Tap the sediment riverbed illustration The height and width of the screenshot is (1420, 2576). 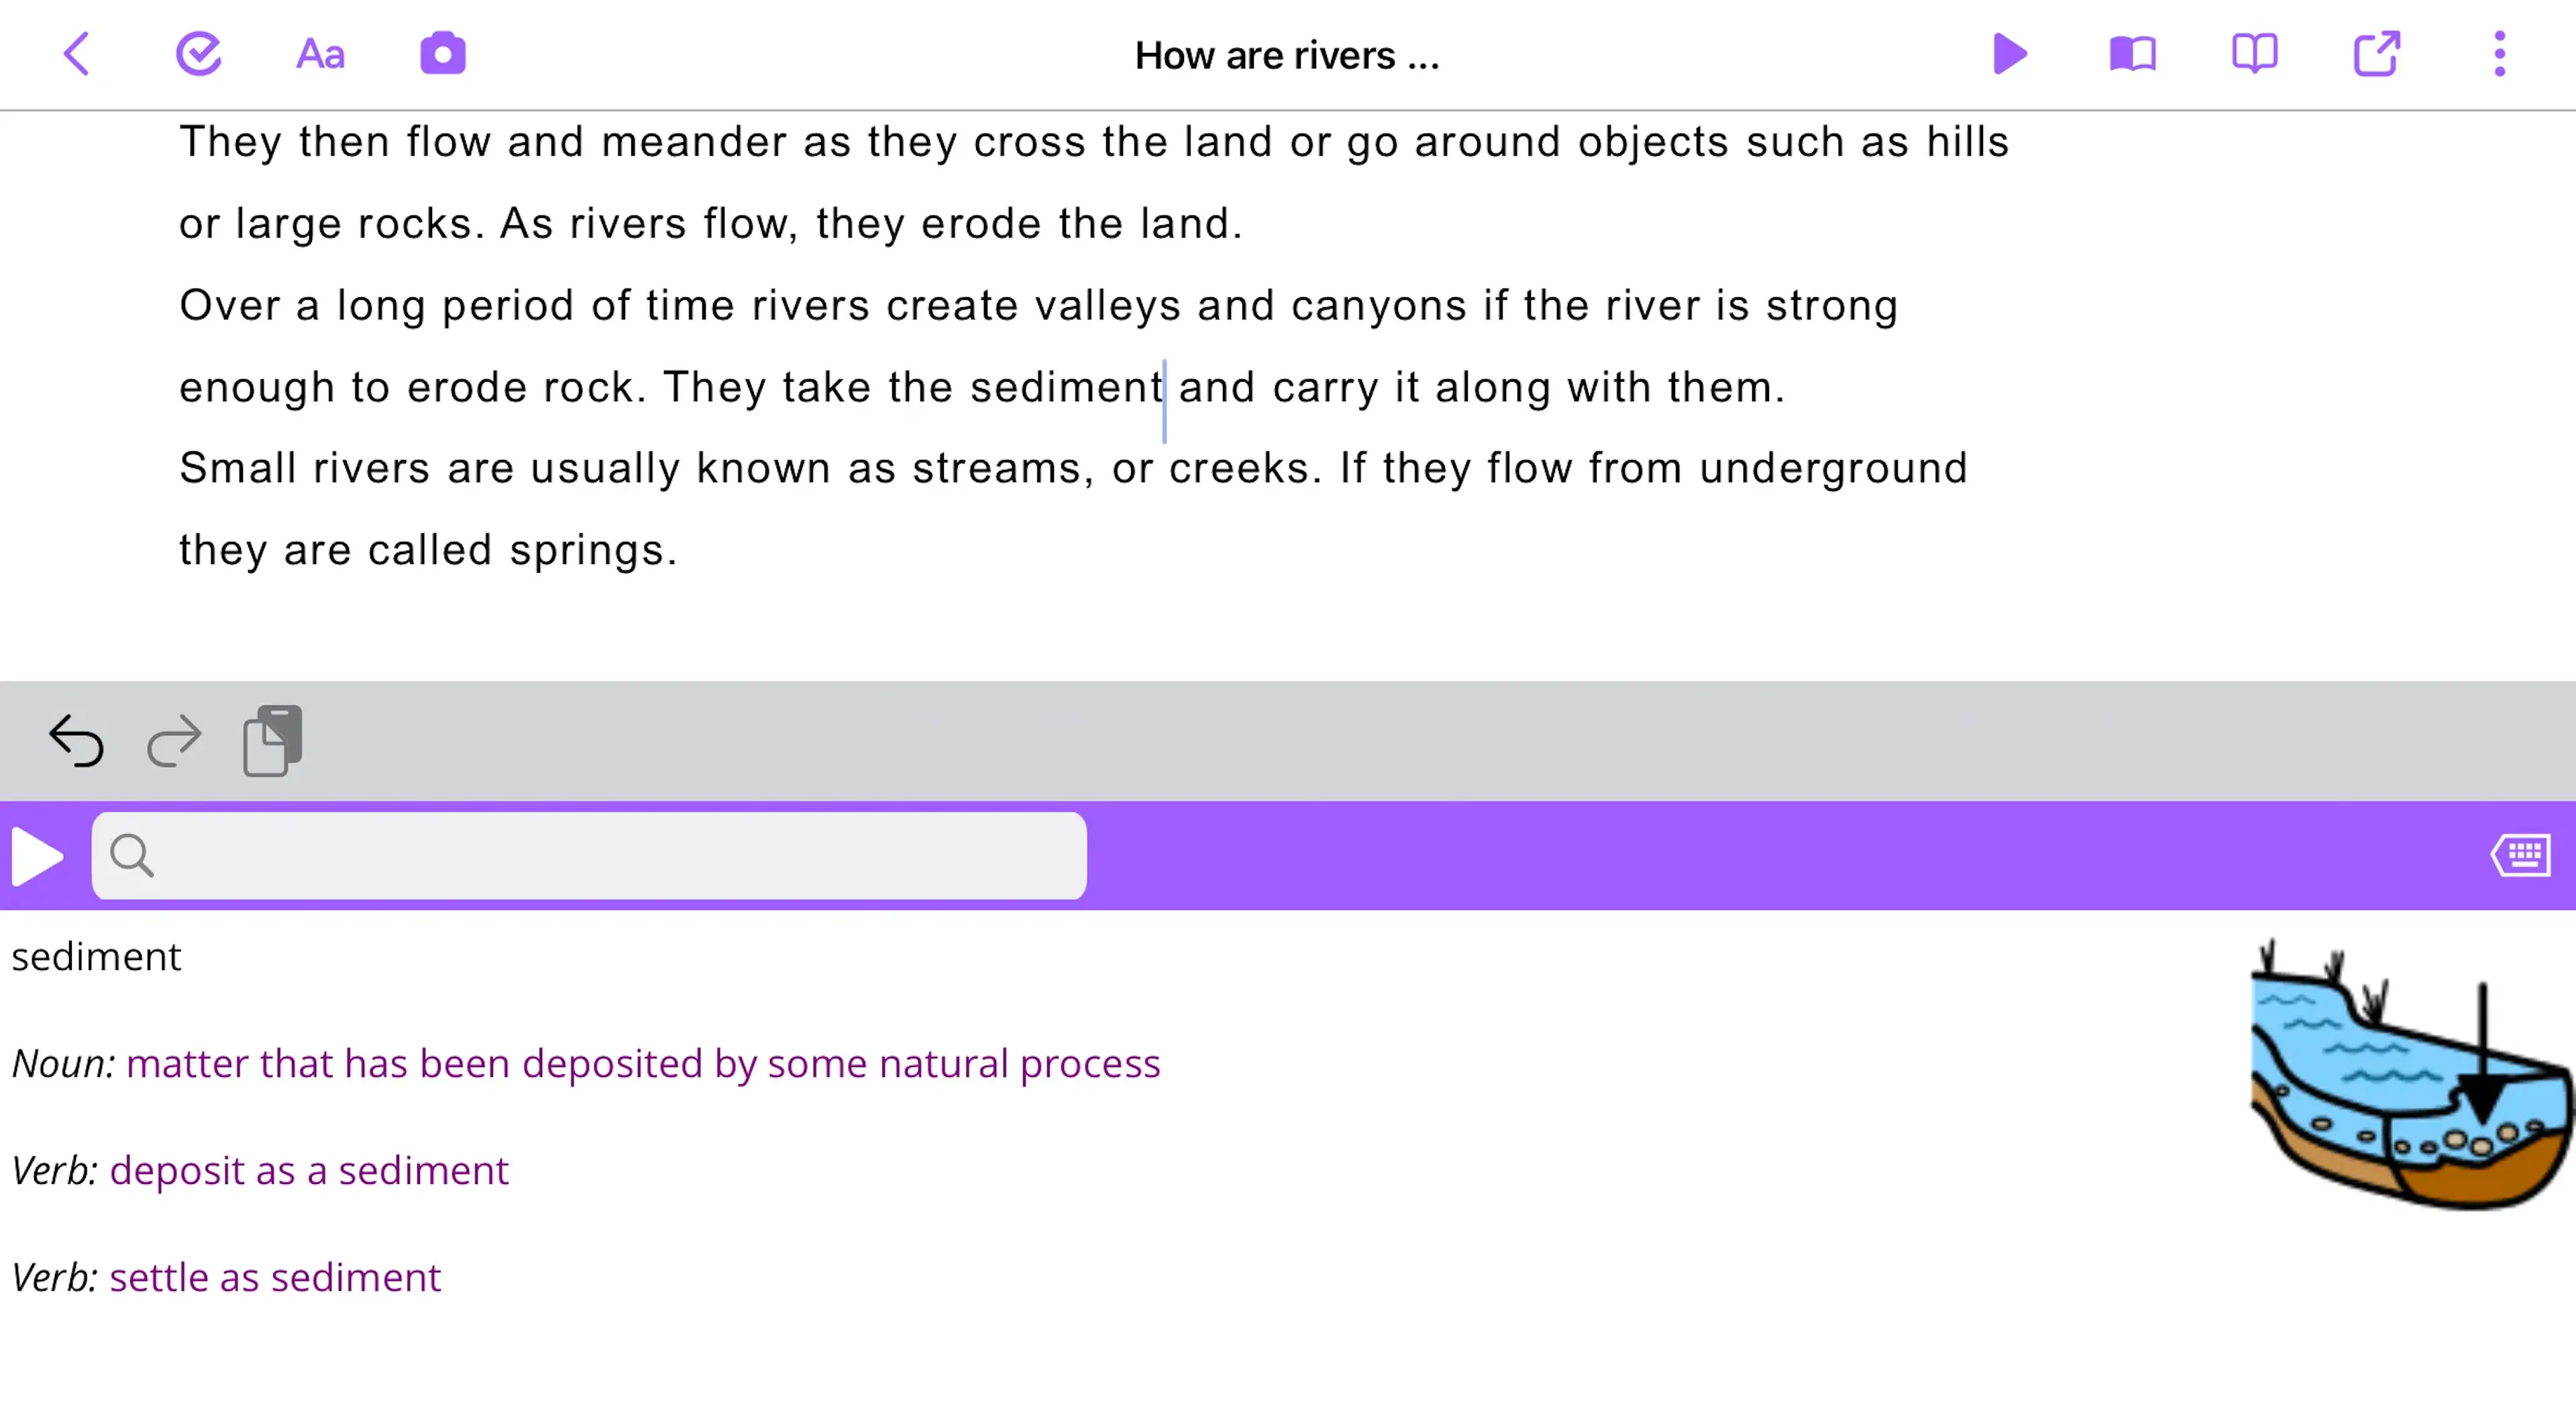(x=2410, y=1074)
